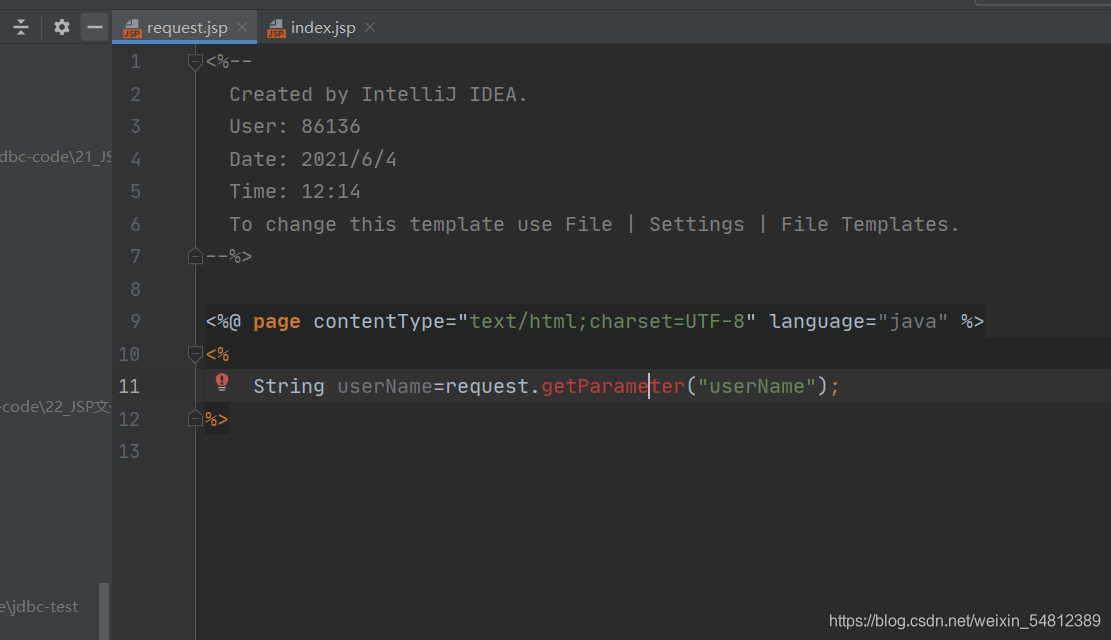Click the JSP file icon on index.jsp tab
Screen dimensions: 1111x640
coord(275,27)
